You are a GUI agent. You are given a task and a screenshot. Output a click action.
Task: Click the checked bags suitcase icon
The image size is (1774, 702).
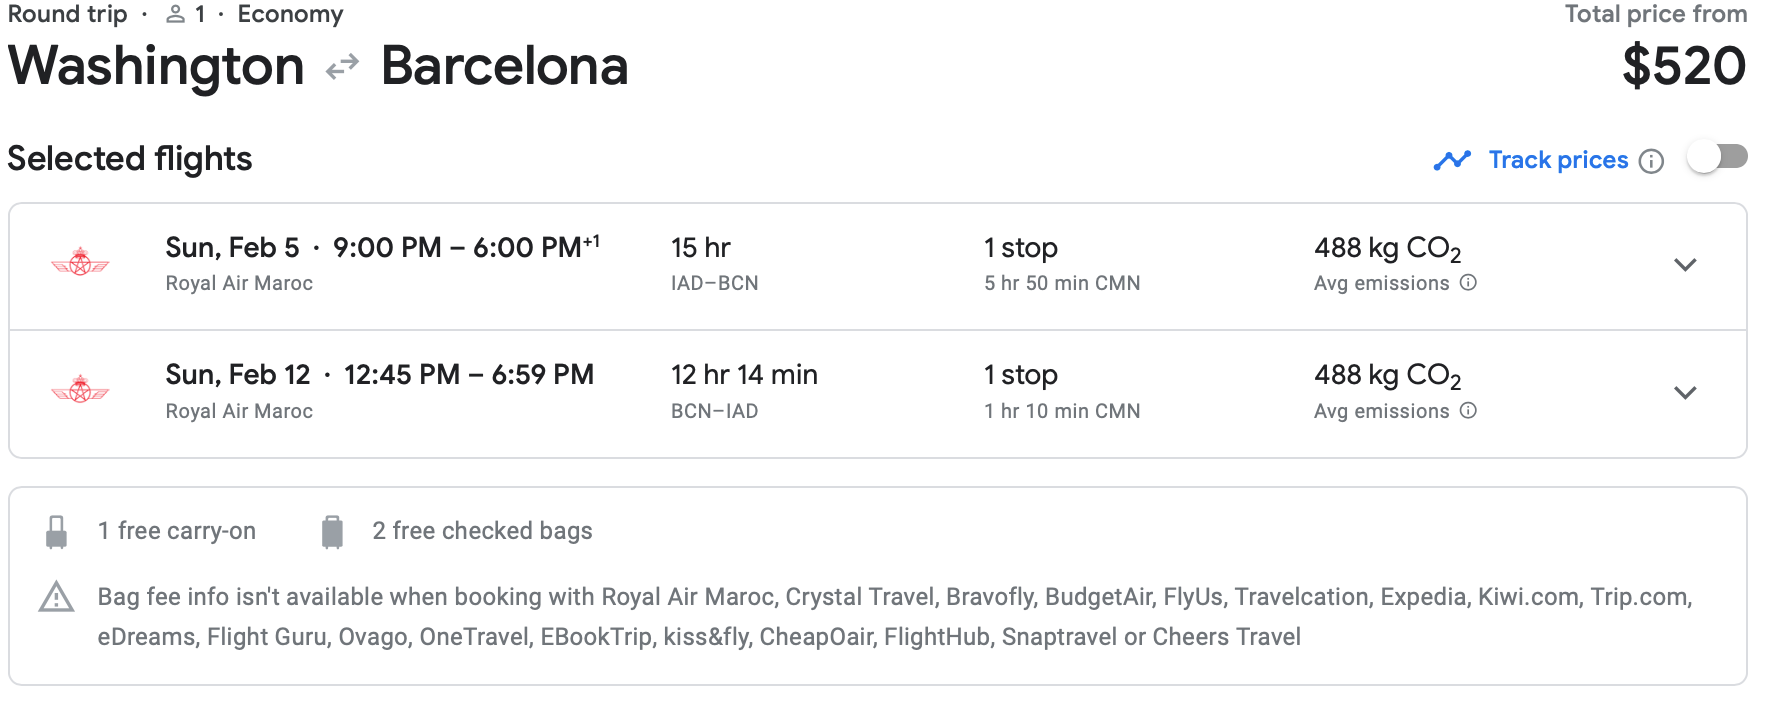click(x=332, y=532)
